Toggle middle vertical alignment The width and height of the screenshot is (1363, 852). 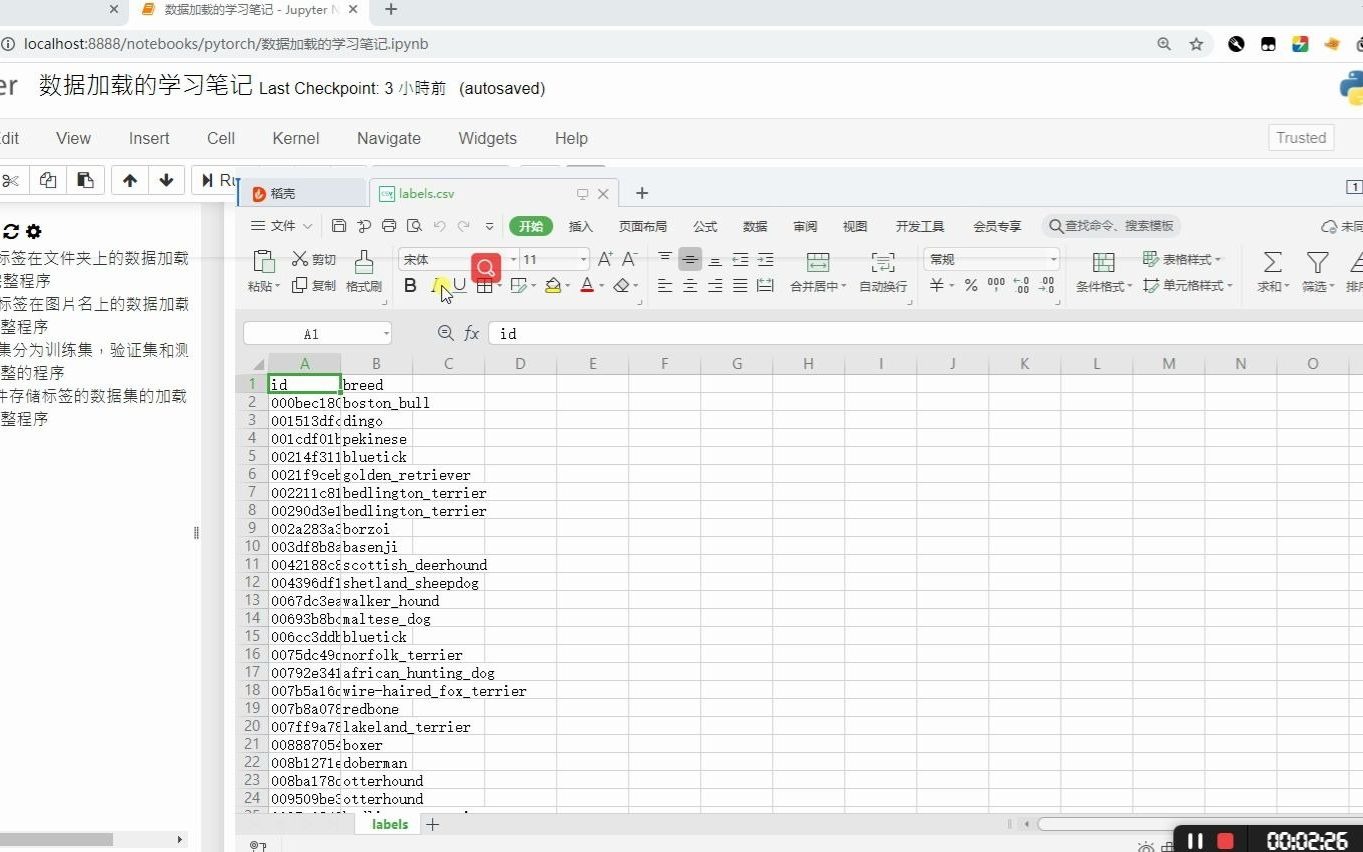(690, 259)
